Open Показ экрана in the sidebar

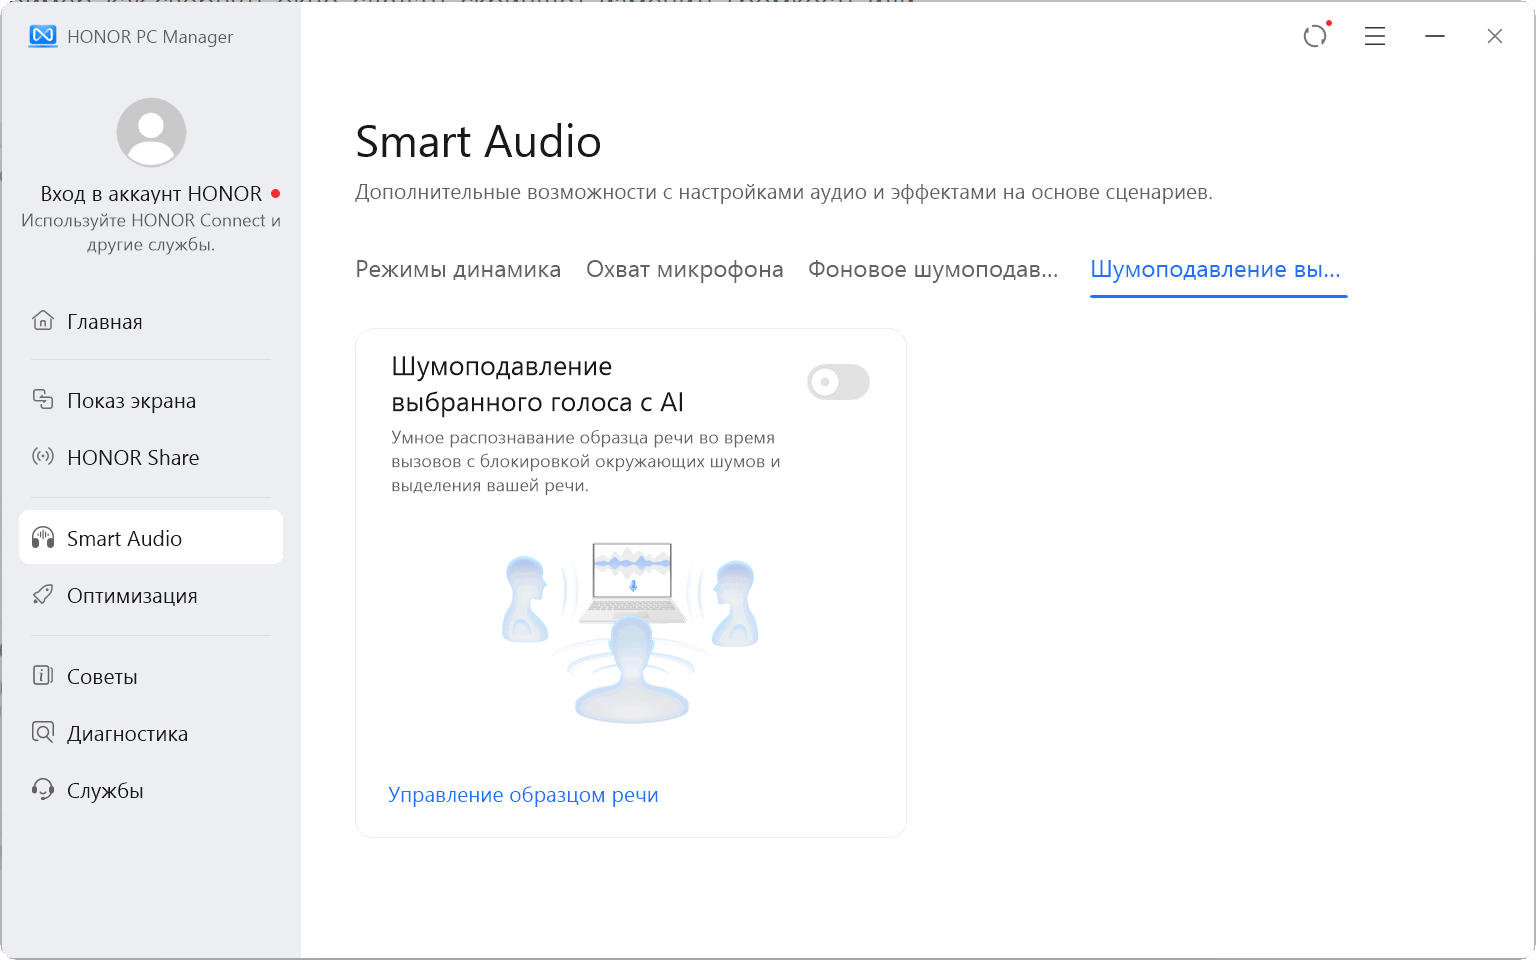coord(151,400)
